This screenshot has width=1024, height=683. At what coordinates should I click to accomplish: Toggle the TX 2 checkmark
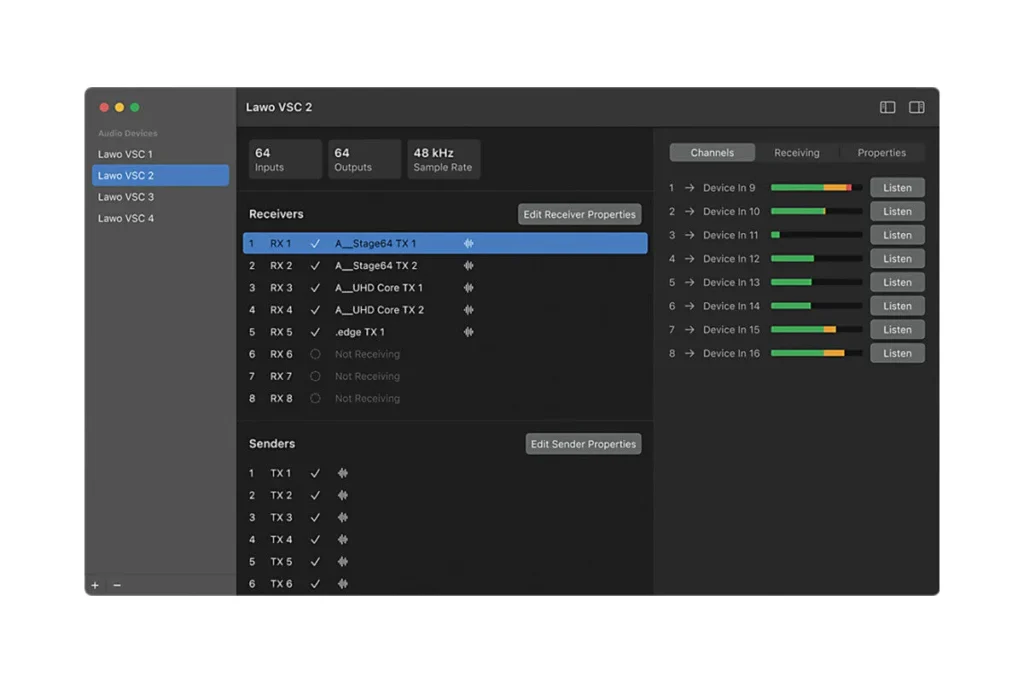[x=315, y=496]
